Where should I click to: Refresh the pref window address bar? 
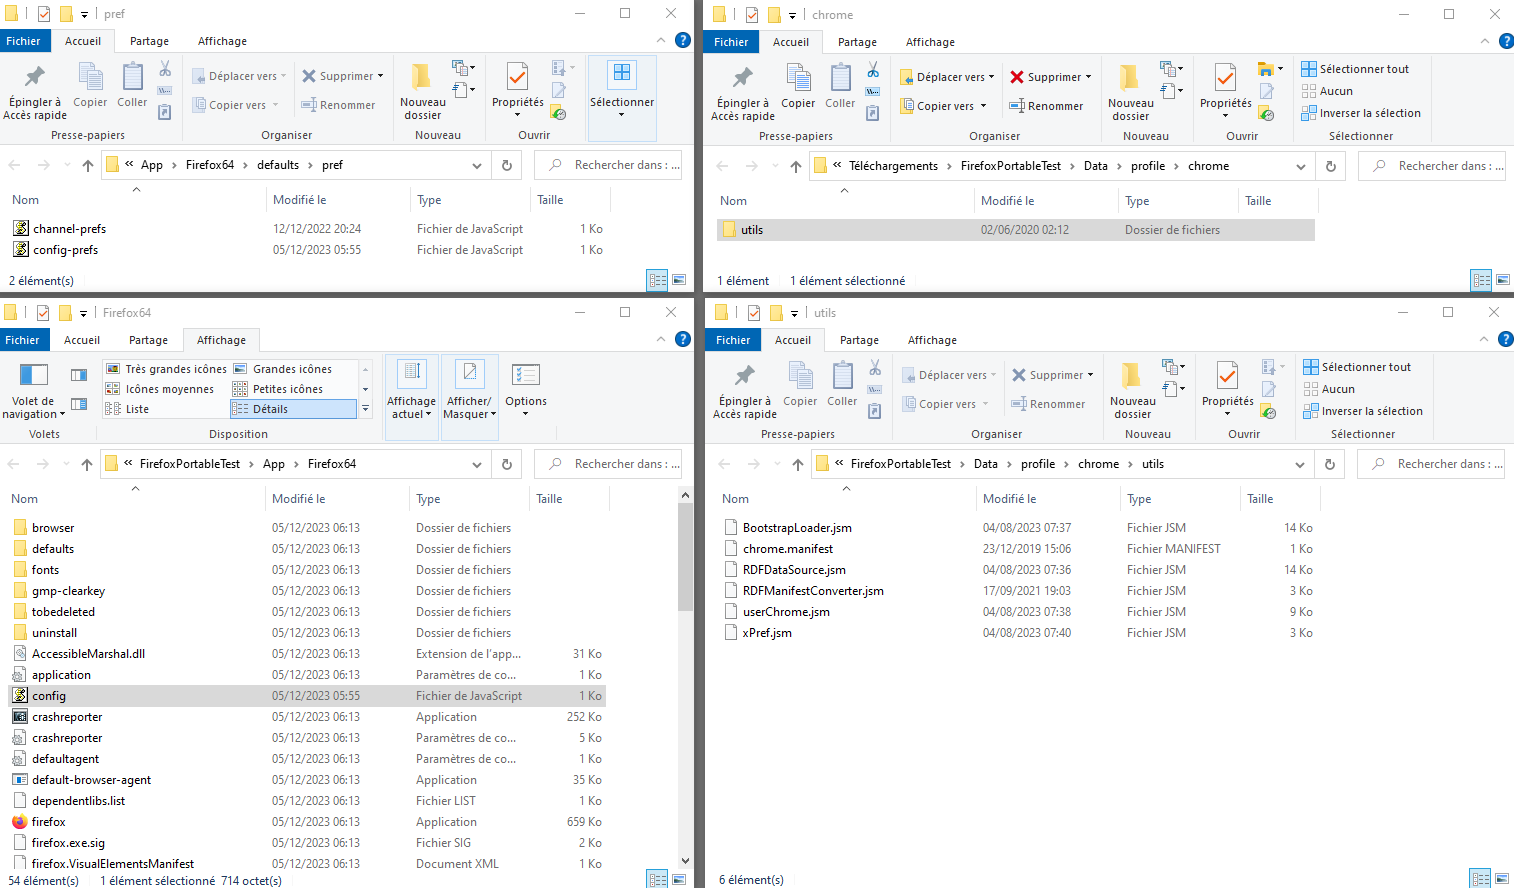pyautogui.click(x=507, y=165)
